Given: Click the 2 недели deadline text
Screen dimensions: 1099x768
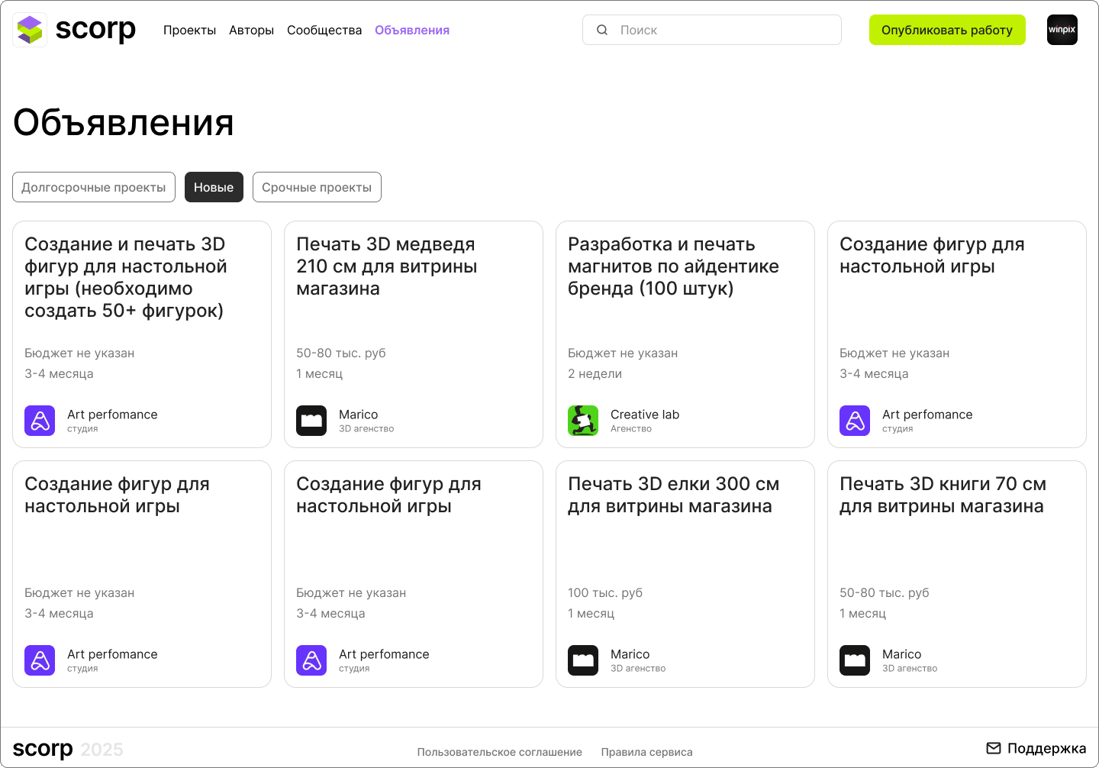Looking at the screenshot, I should 595,373.
